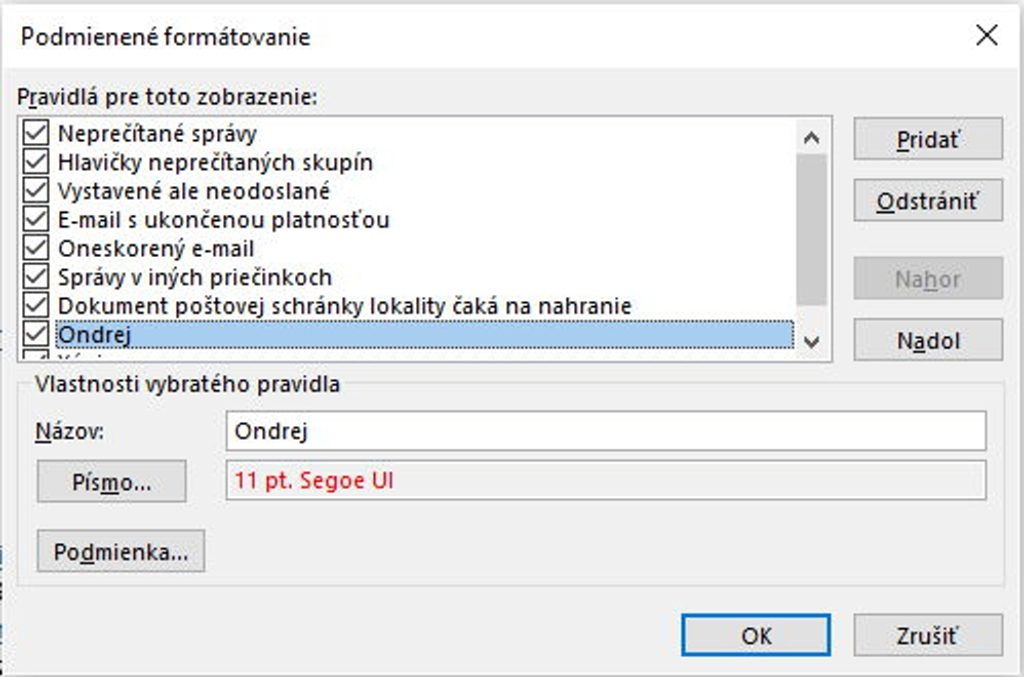The height and width of the screenshot is (677, 1024).
Task: Toggle the Hlavičky neprečítaných skupín checkbox
Action: [x=36, y=162]
